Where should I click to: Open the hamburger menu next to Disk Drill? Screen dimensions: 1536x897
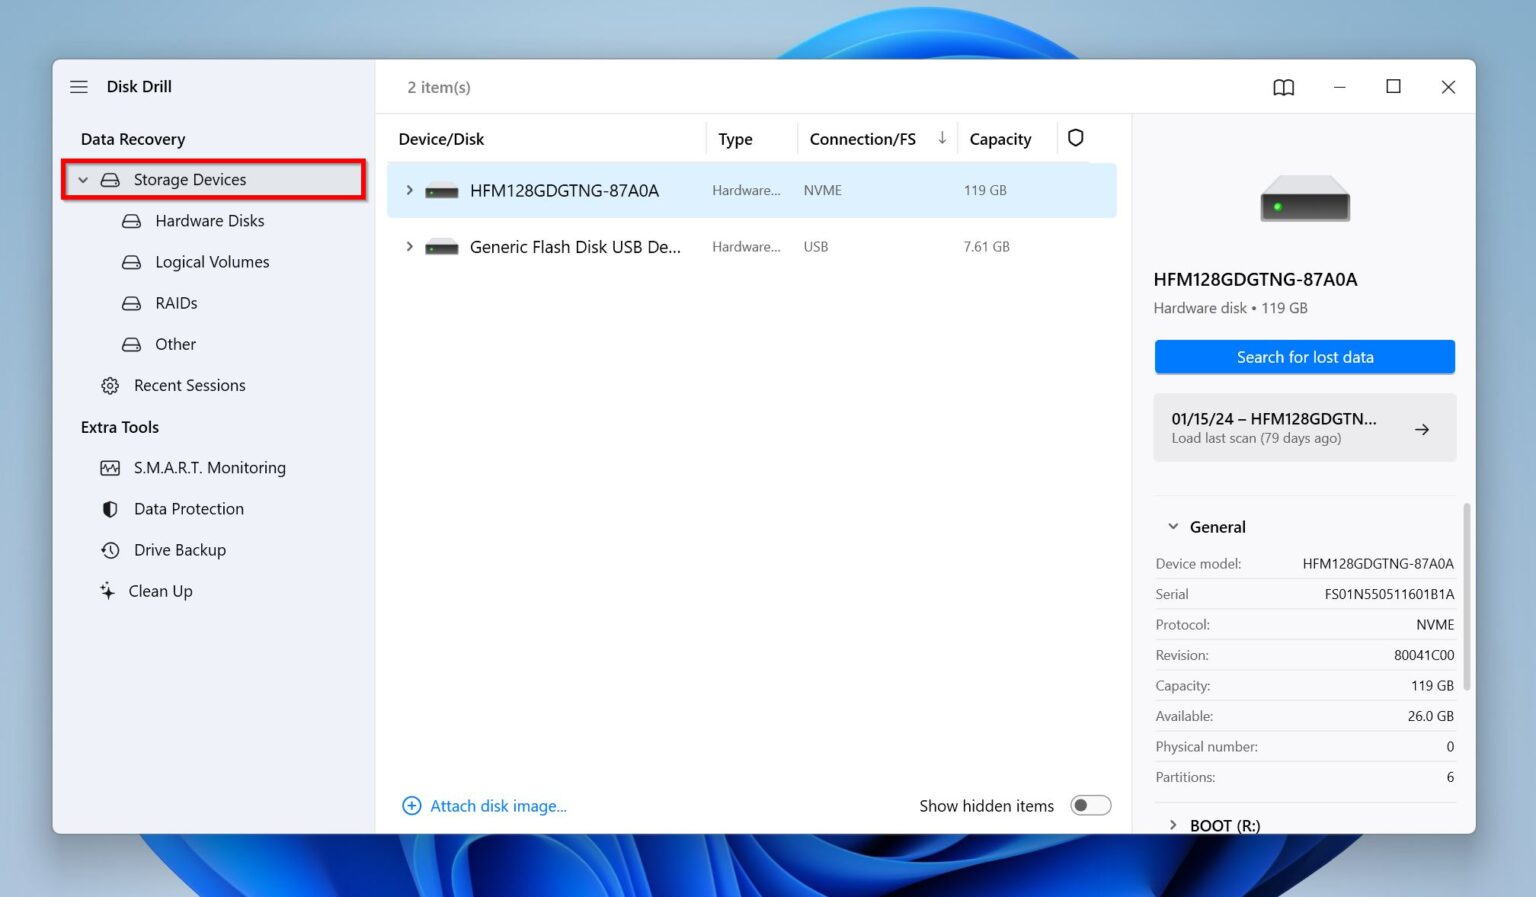(78, 86)
